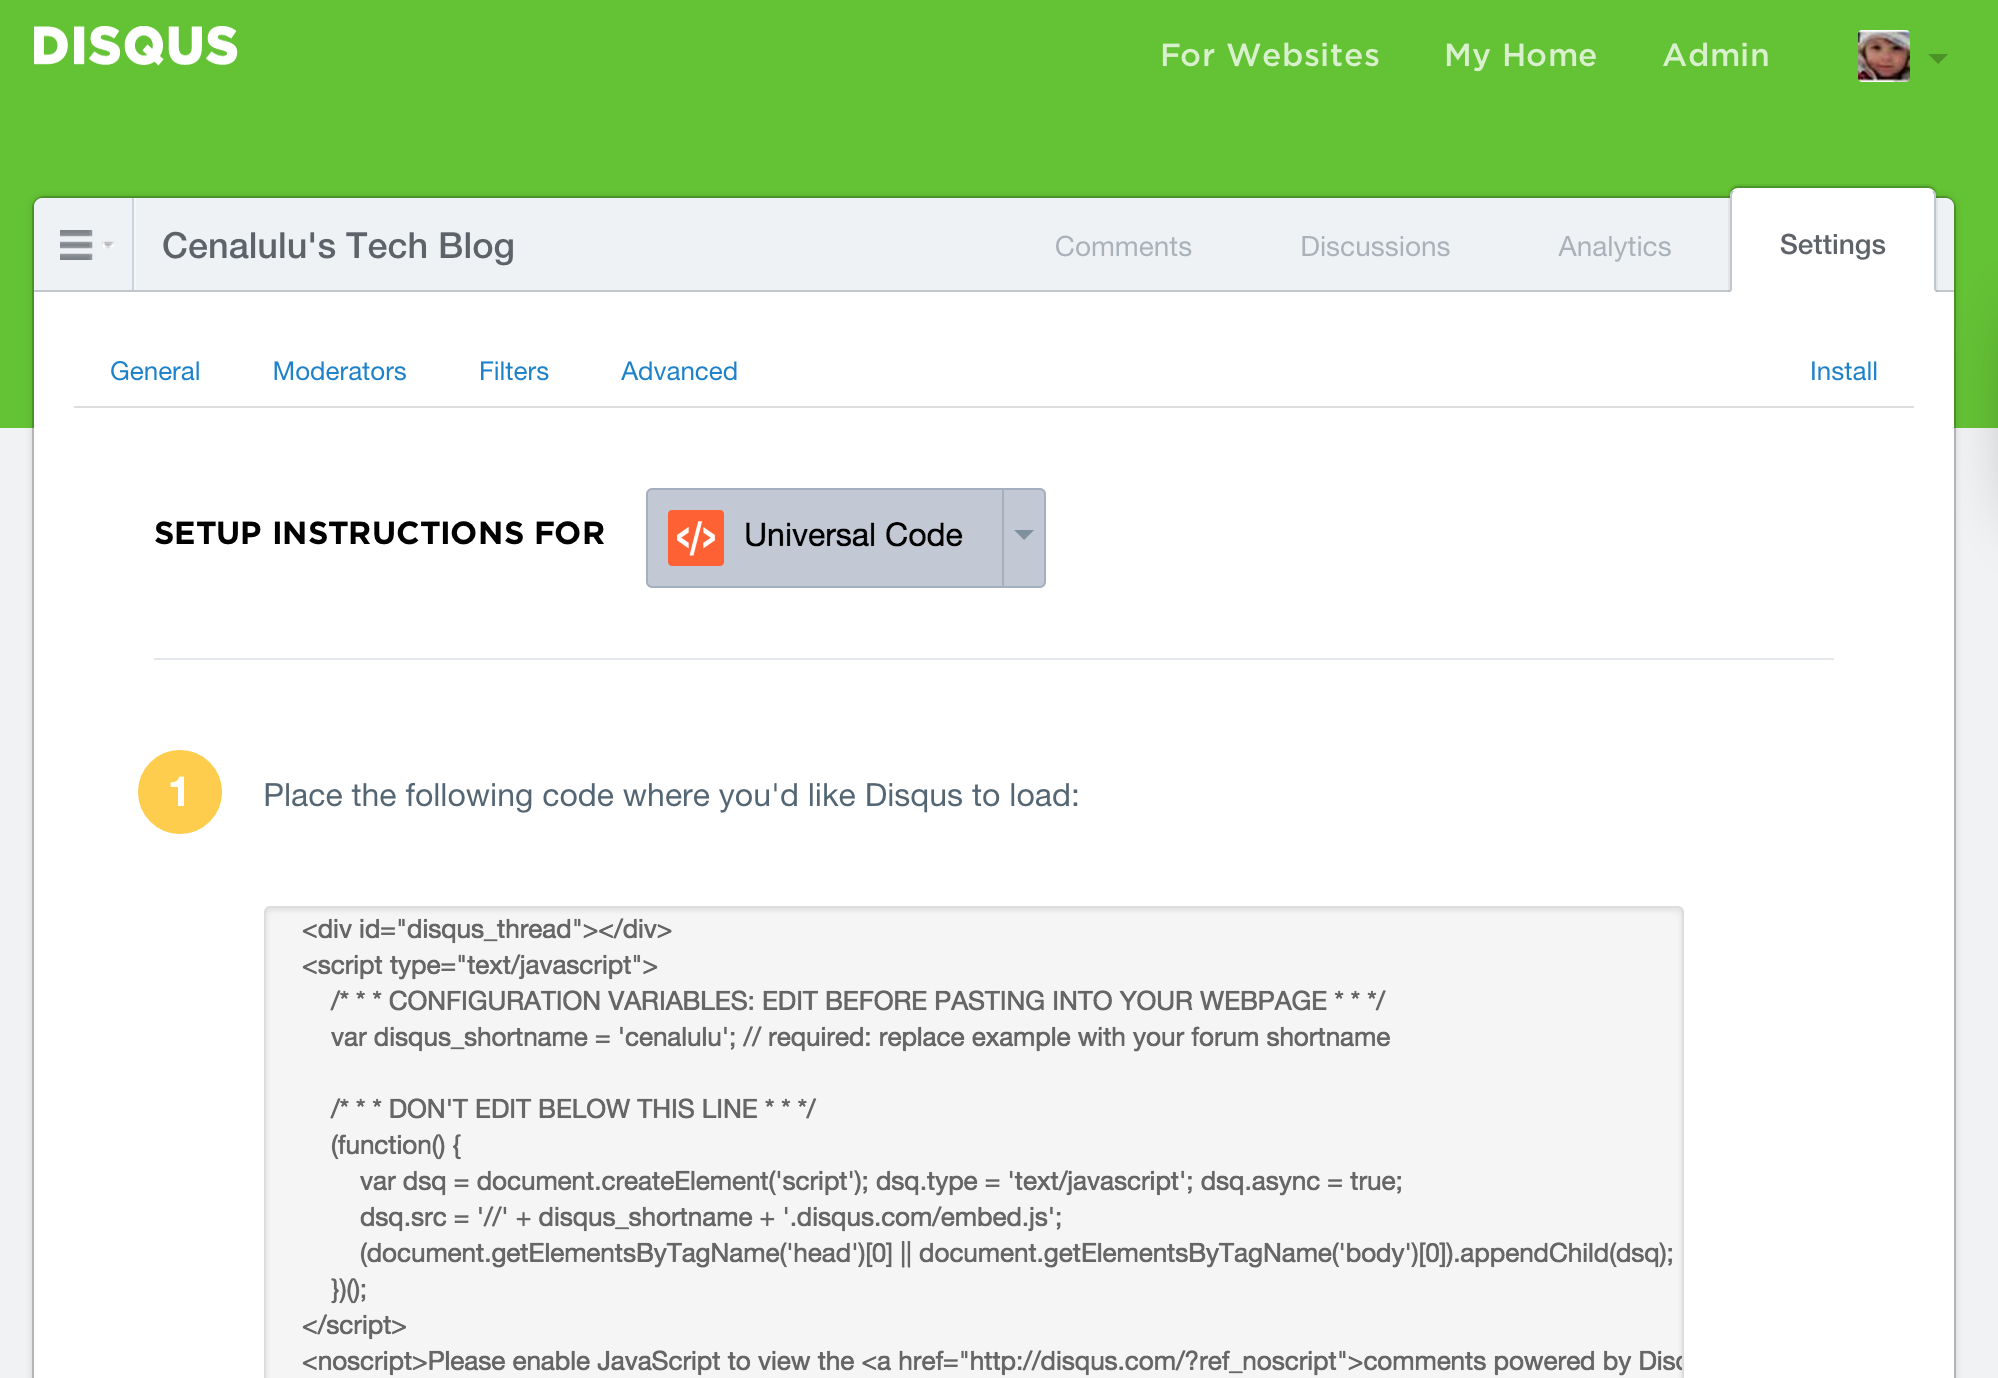Click the 'DON'T EDIT BELOW THIS LINE' comment
1998x1378 pixels.
(573, 1109)
